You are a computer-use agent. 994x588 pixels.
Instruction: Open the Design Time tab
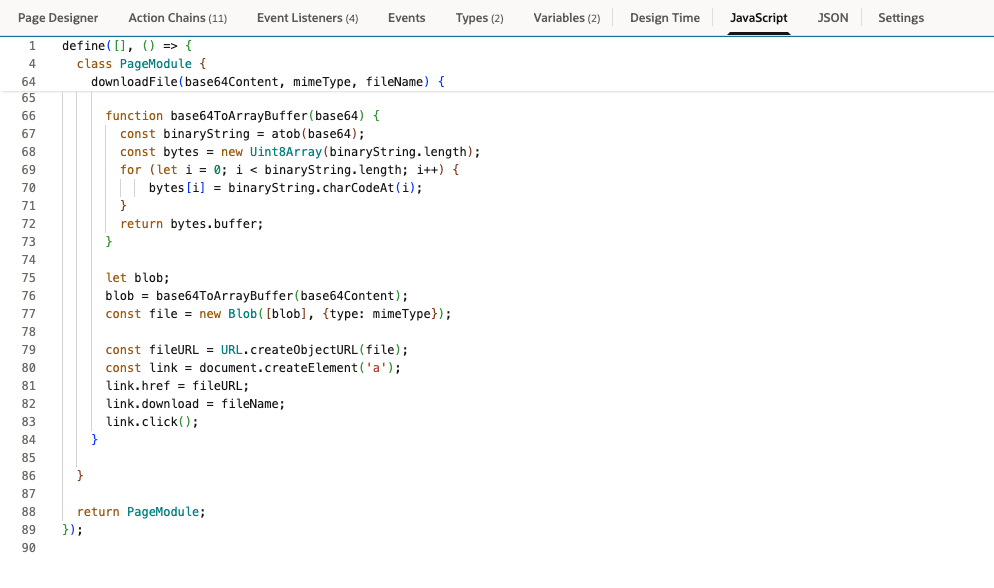point(664,18)
